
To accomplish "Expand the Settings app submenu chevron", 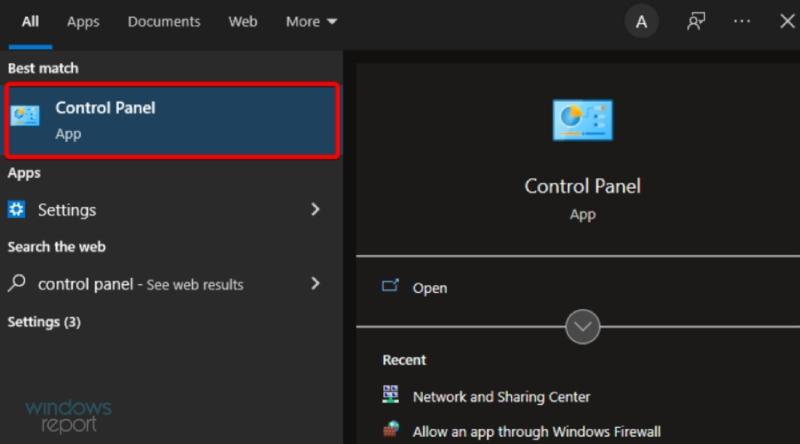I will point(315,209).
